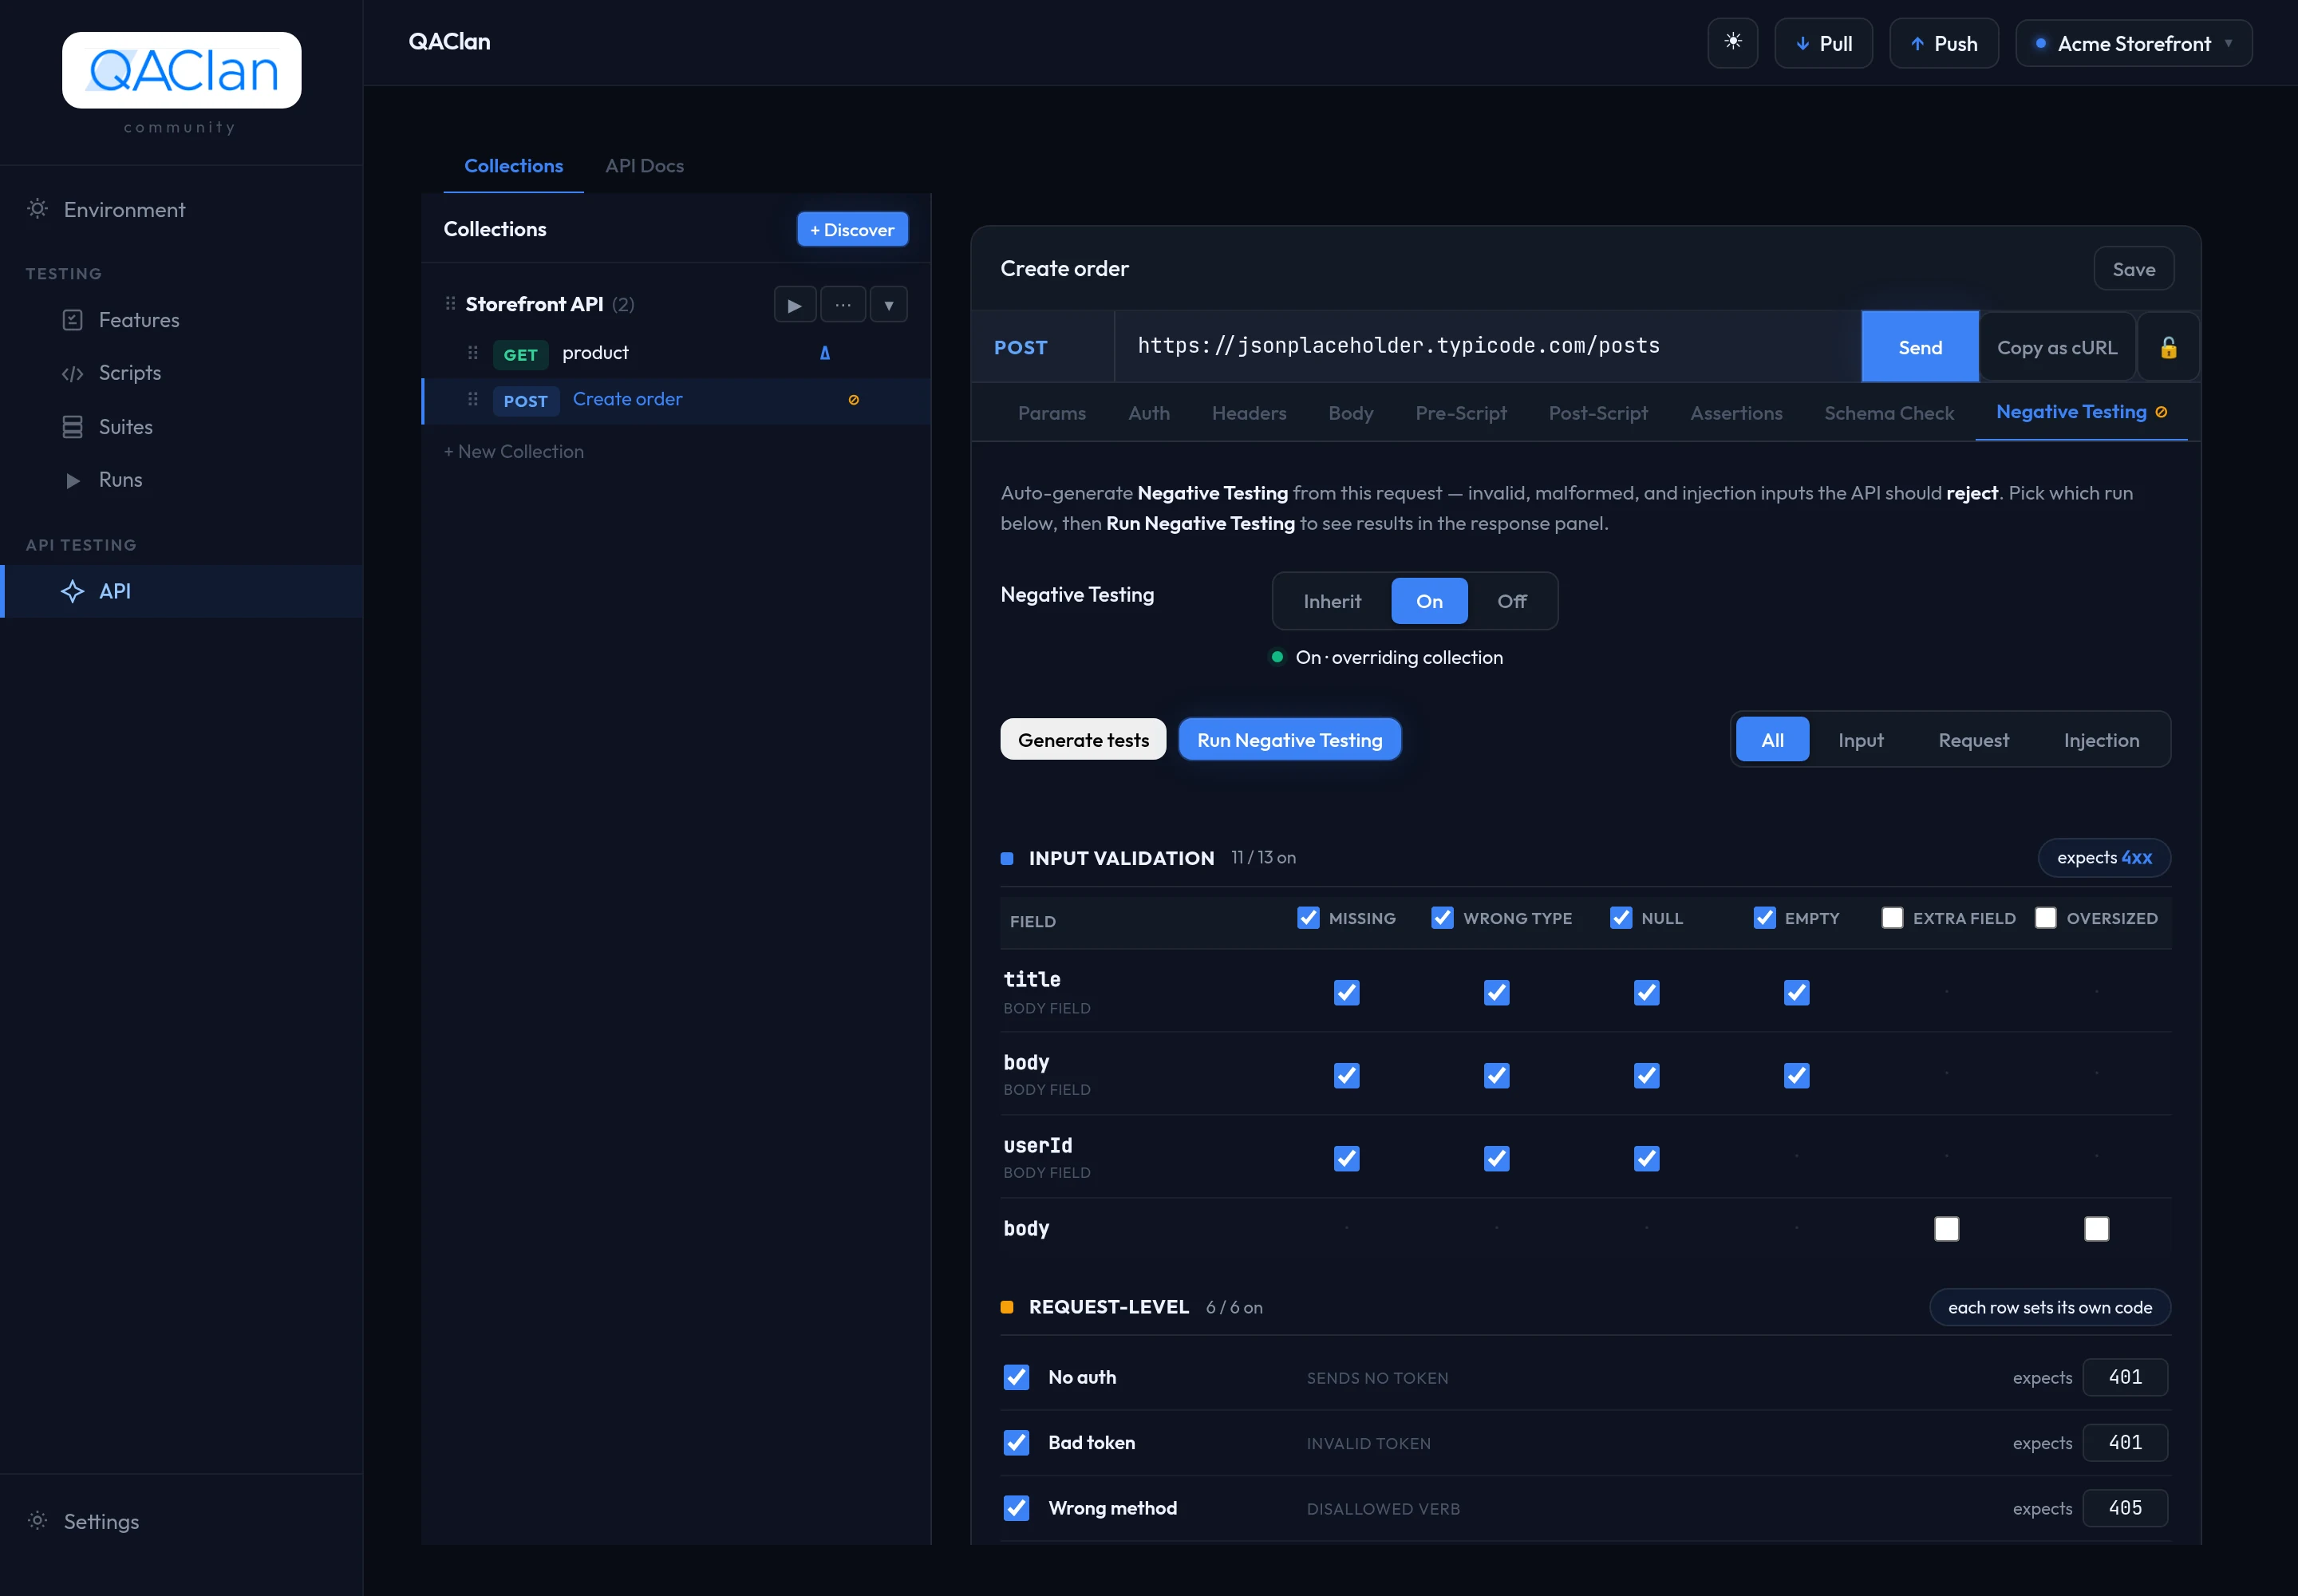Click the QAClan logo
This screenshot has height=1596, width=2298.
(181, 70)
